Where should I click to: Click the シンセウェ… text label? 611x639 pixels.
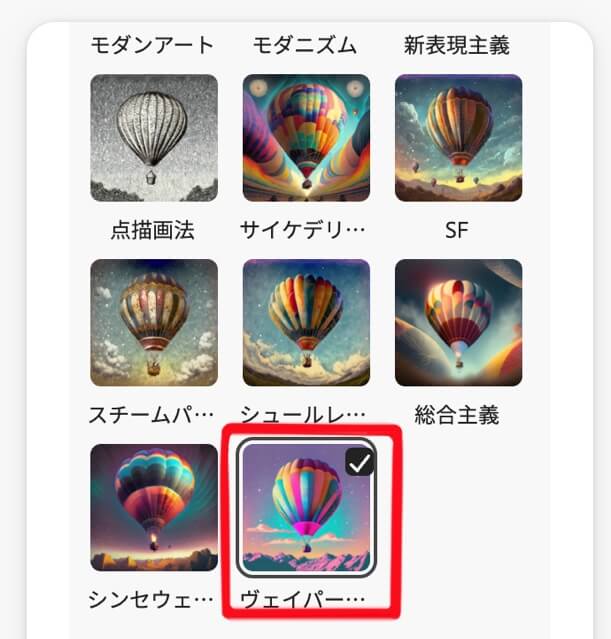[151, 599]
